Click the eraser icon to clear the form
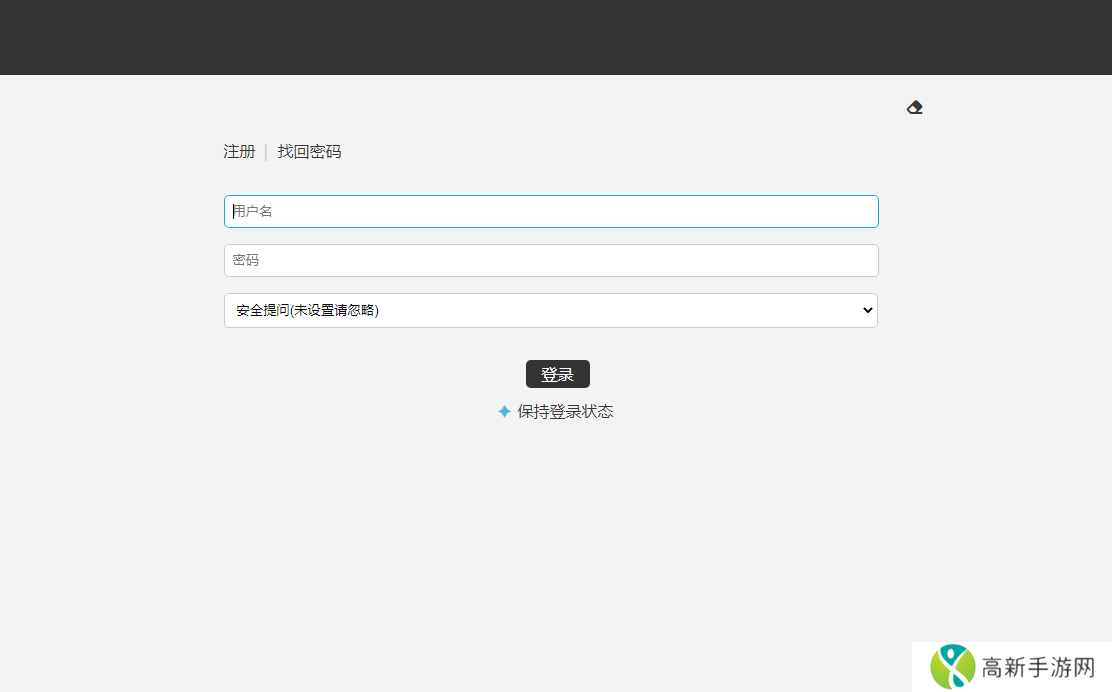This screenshot has width=1112, height=692. click(914, 107)
